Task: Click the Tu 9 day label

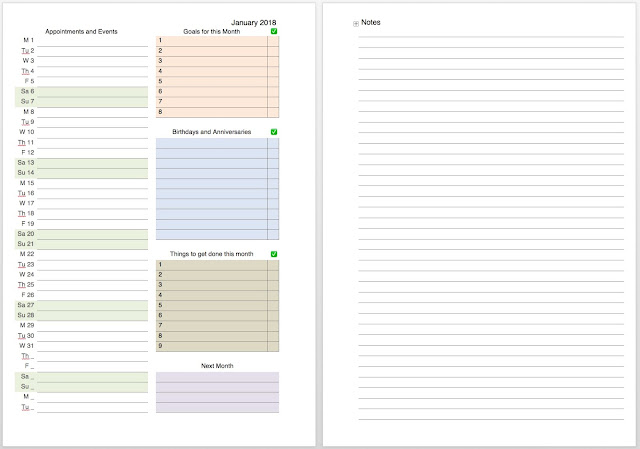Action: [x=28, y=122]
